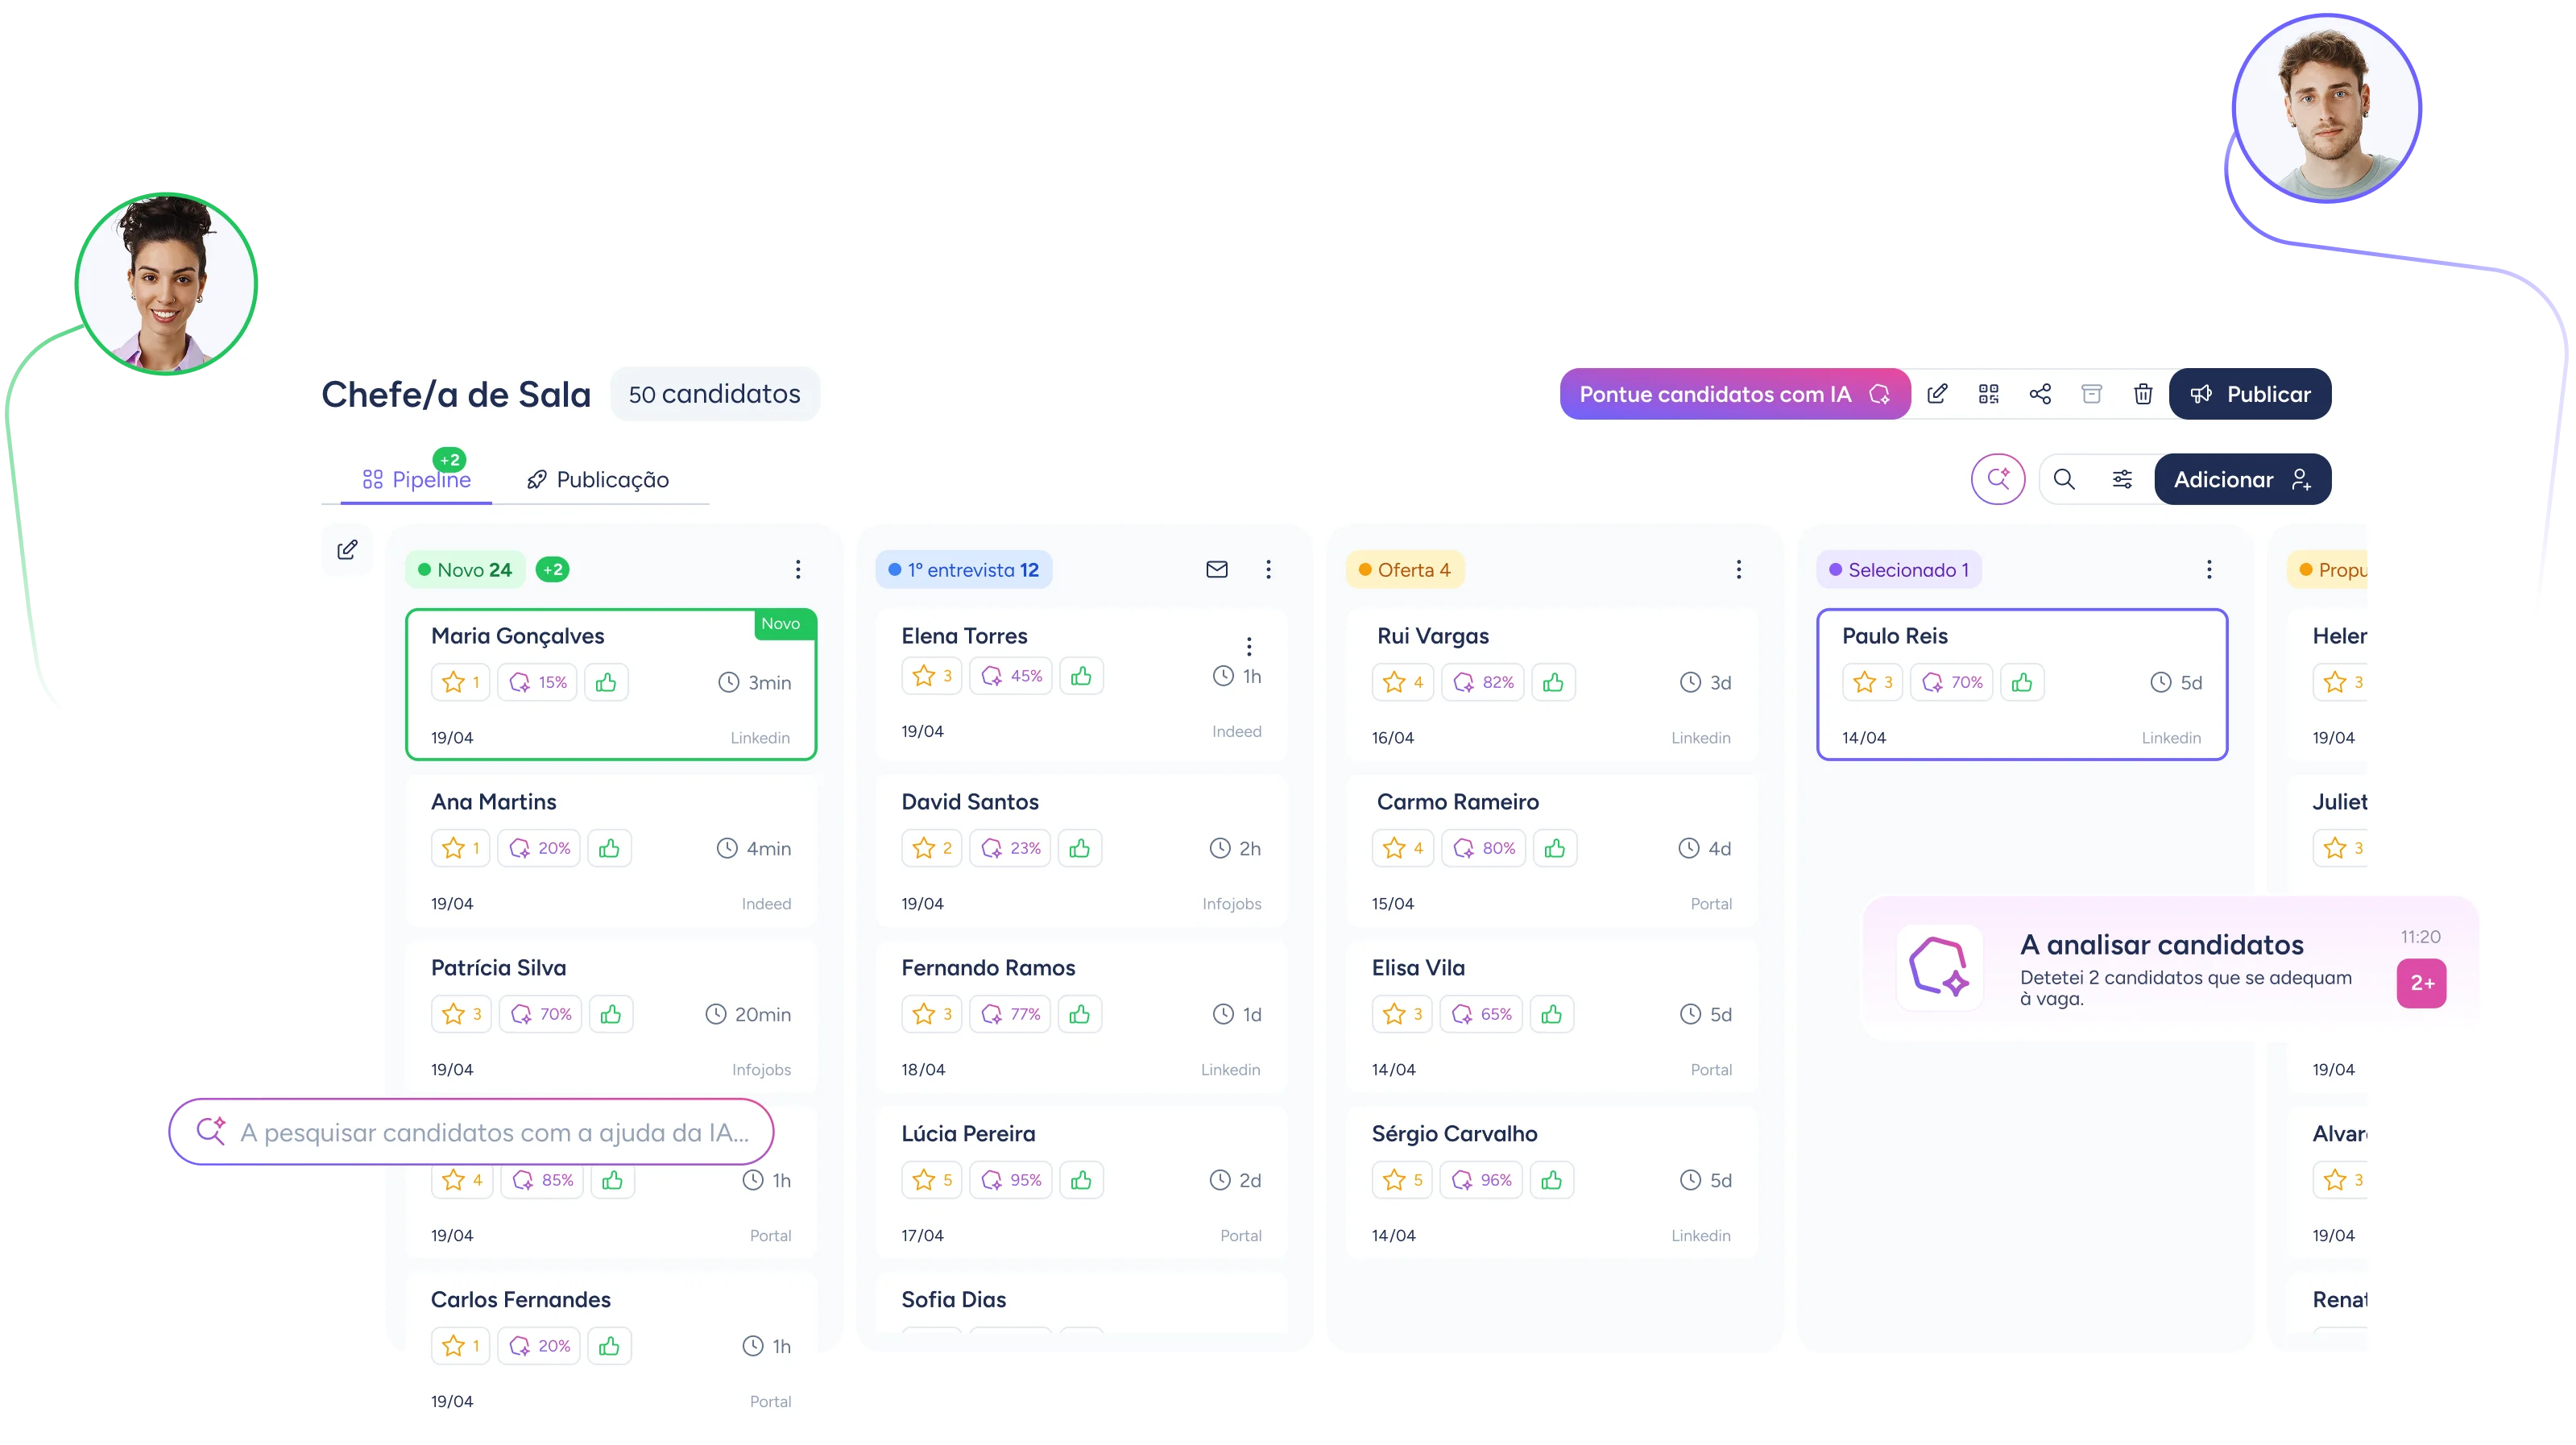Image resolution: width=2576 pixels, height=1445 pixels.
Task: Click the AI hexagon icon in notification
Action: coord(1940,966)
